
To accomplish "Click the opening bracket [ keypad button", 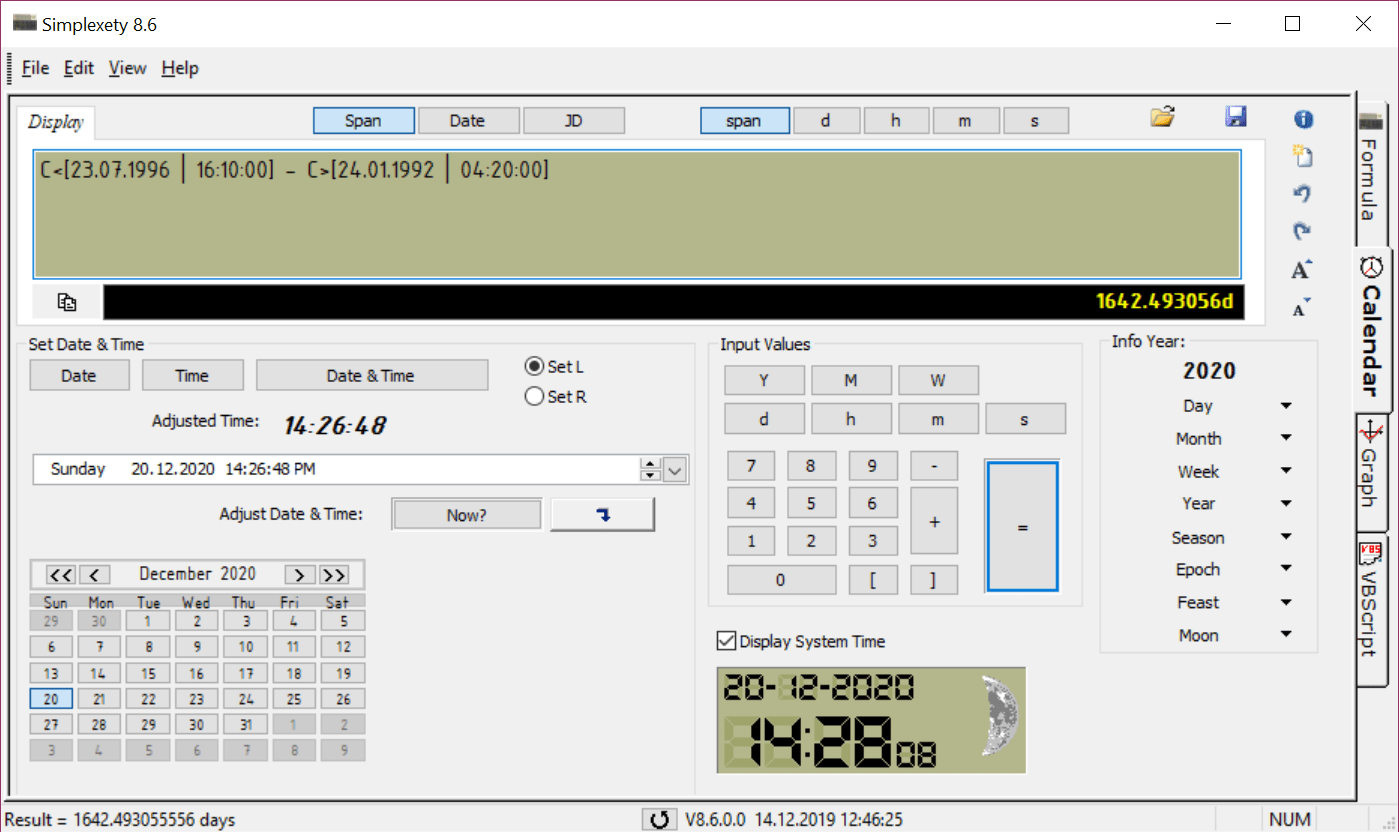I will click(873, 580).
